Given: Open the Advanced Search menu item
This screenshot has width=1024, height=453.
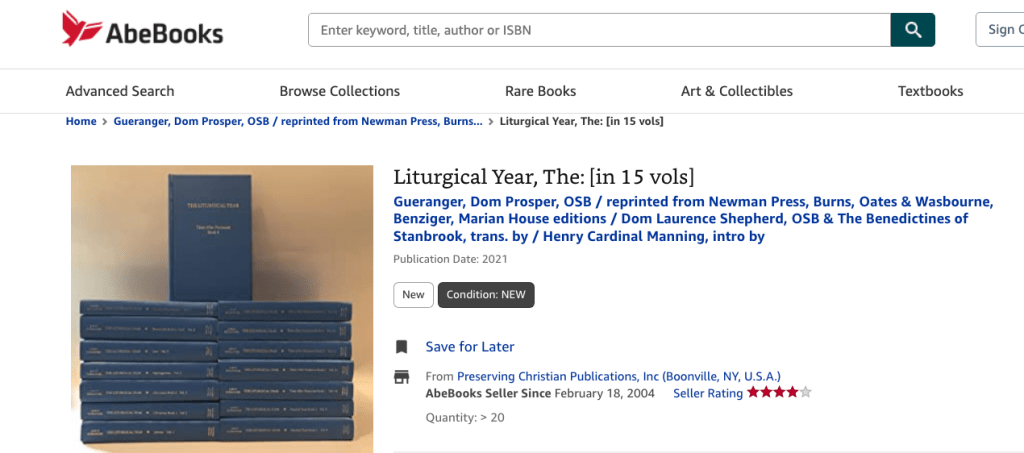Looking at the screenshot, I should pyautogui.click(x=120, y=91).
